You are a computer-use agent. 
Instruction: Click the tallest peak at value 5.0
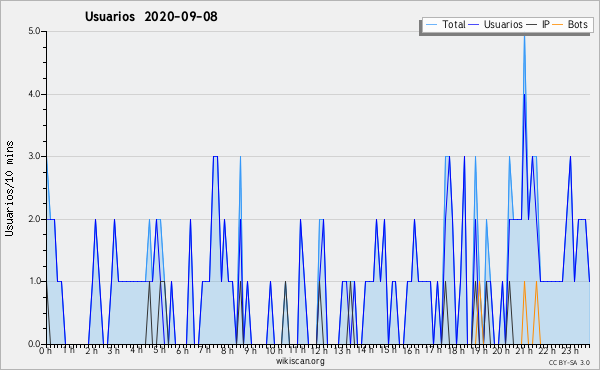tap(524, 34)
